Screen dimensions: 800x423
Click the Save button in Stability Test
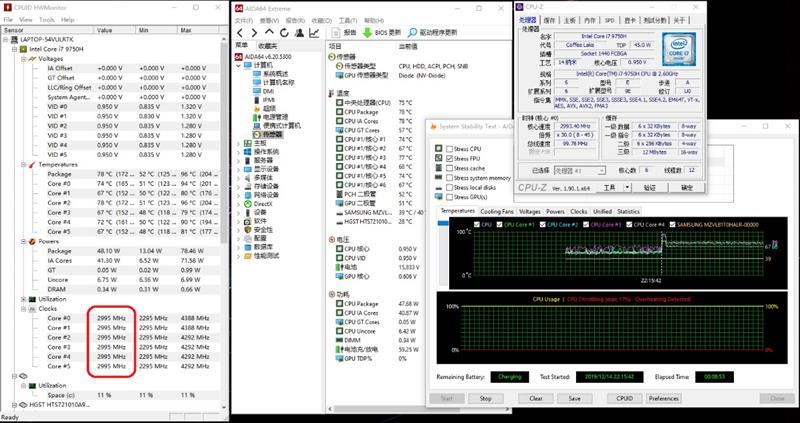[574, 399]
